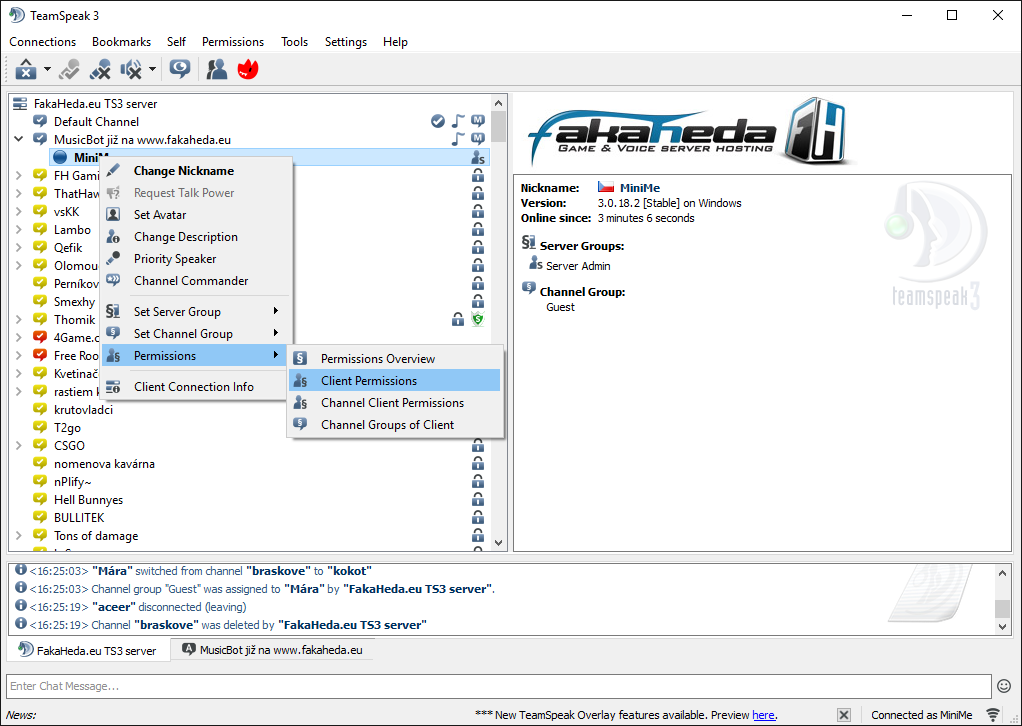Open the Settings menu
1022x726 pixels.
345,42
